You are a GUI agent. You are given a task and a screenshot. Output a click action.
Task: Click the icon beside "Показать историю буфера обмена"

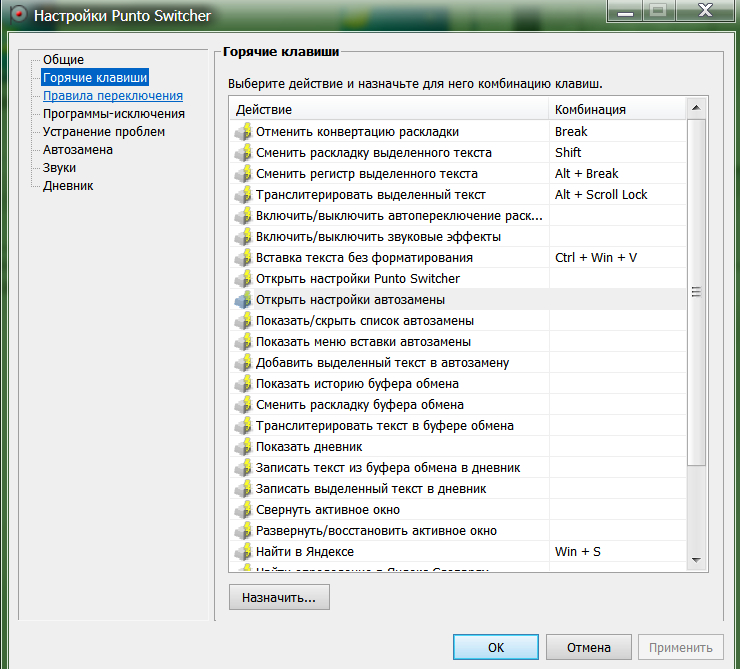[243, 384]
